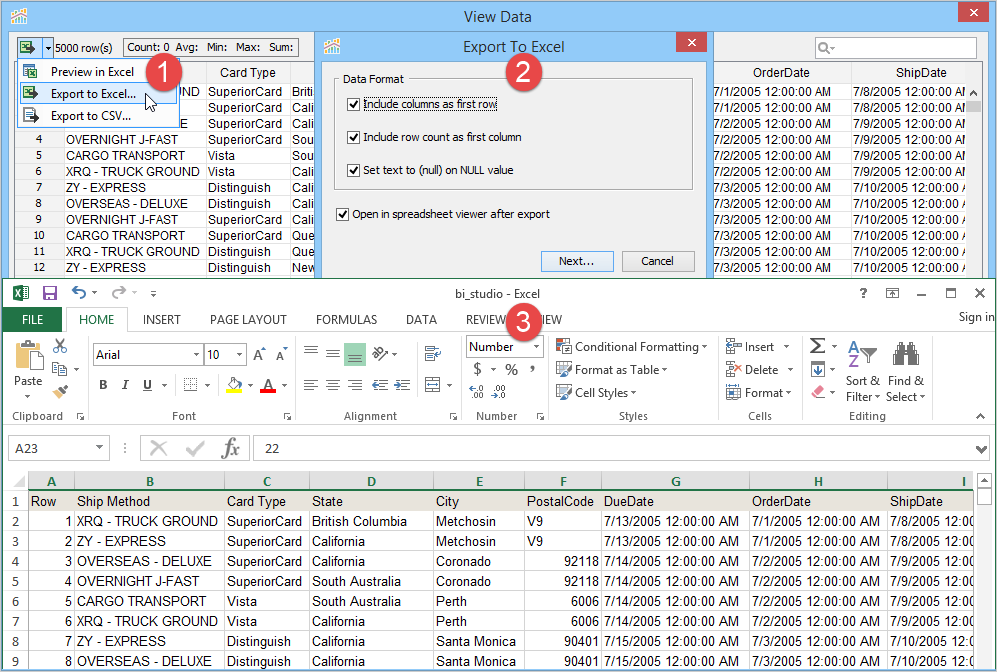The image size is (997, 672).
Task: Uncheck Include row count as first column
Action: [354, 137]
